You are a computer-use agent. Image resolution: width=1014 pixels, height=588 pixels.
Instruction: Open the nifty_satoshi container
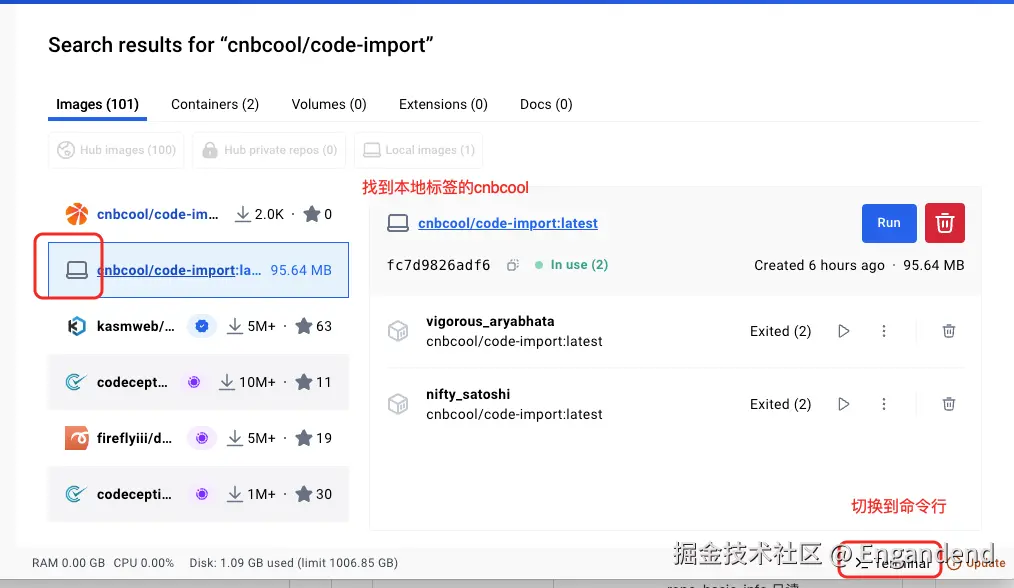tap(468, 395)
